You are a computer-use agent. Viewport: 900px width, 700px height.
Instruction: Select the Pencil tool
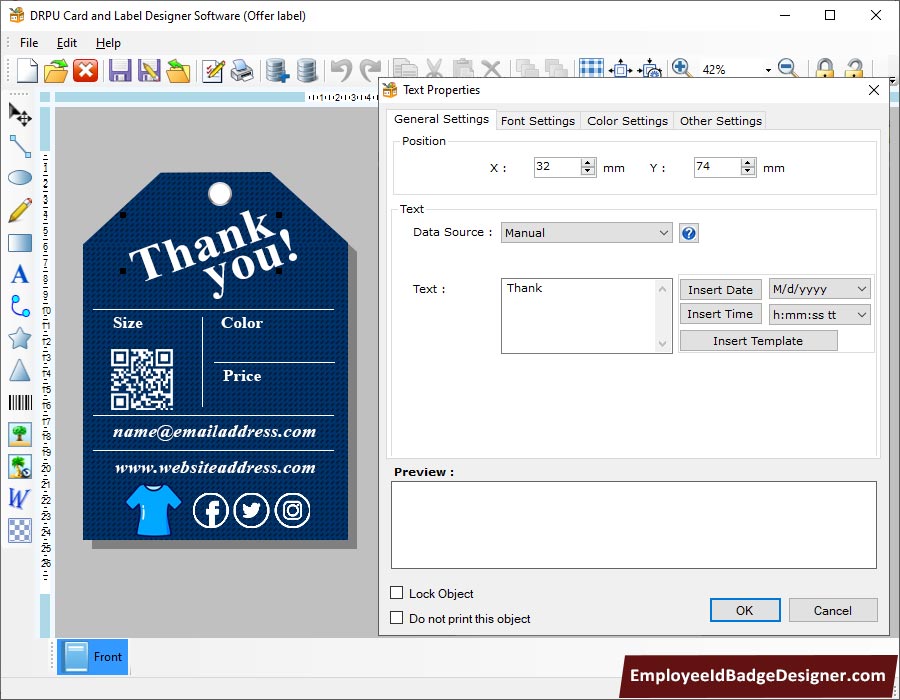(x=20, y=210)
